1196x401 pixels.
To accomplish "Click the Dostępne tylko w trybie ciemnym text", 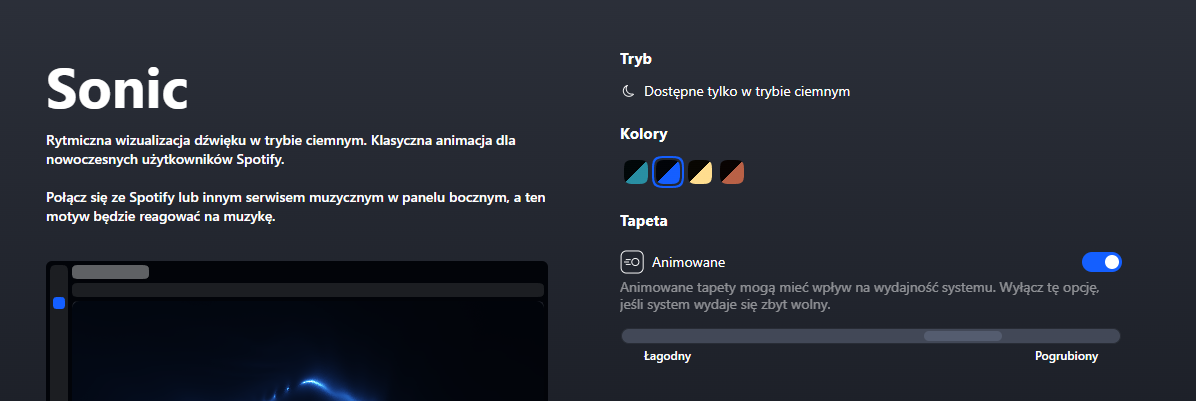I will click(747, 91).
